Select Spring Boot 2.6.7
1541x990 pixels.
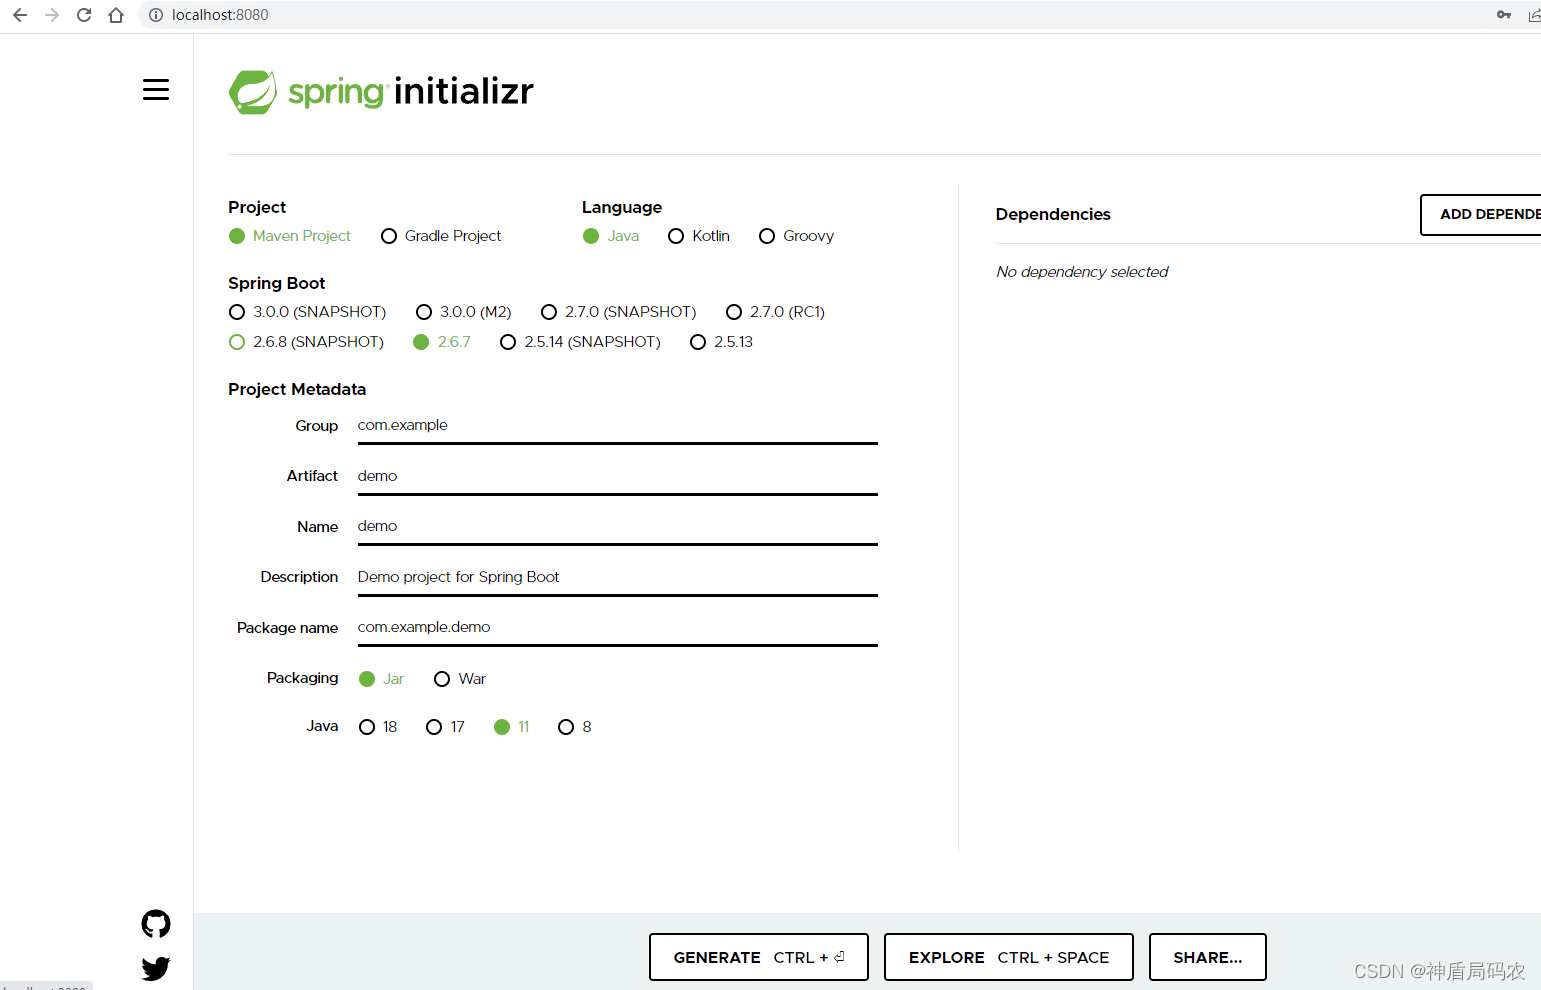[441, 342]
